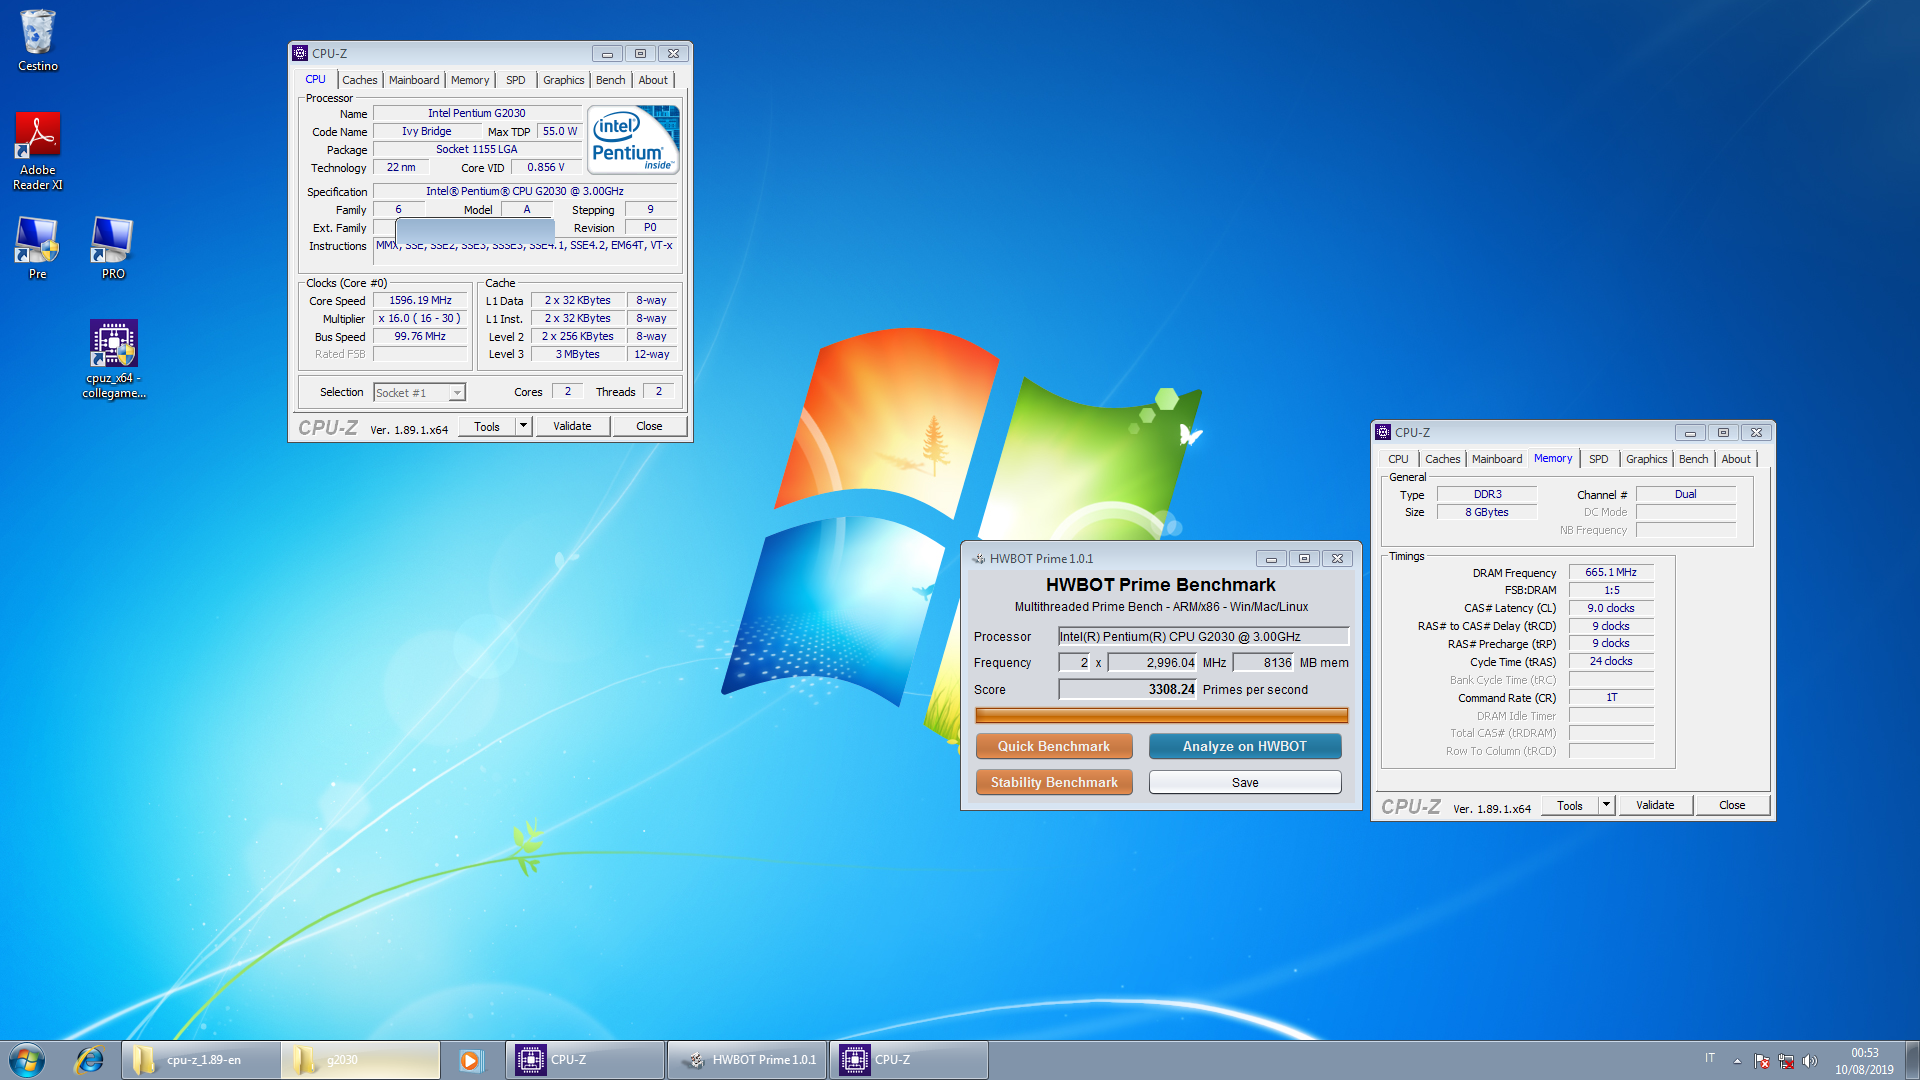Click DRAM Frequency value 665.1 MHz
The width and height of the screenshot is (1920, 1080).
1611,572
